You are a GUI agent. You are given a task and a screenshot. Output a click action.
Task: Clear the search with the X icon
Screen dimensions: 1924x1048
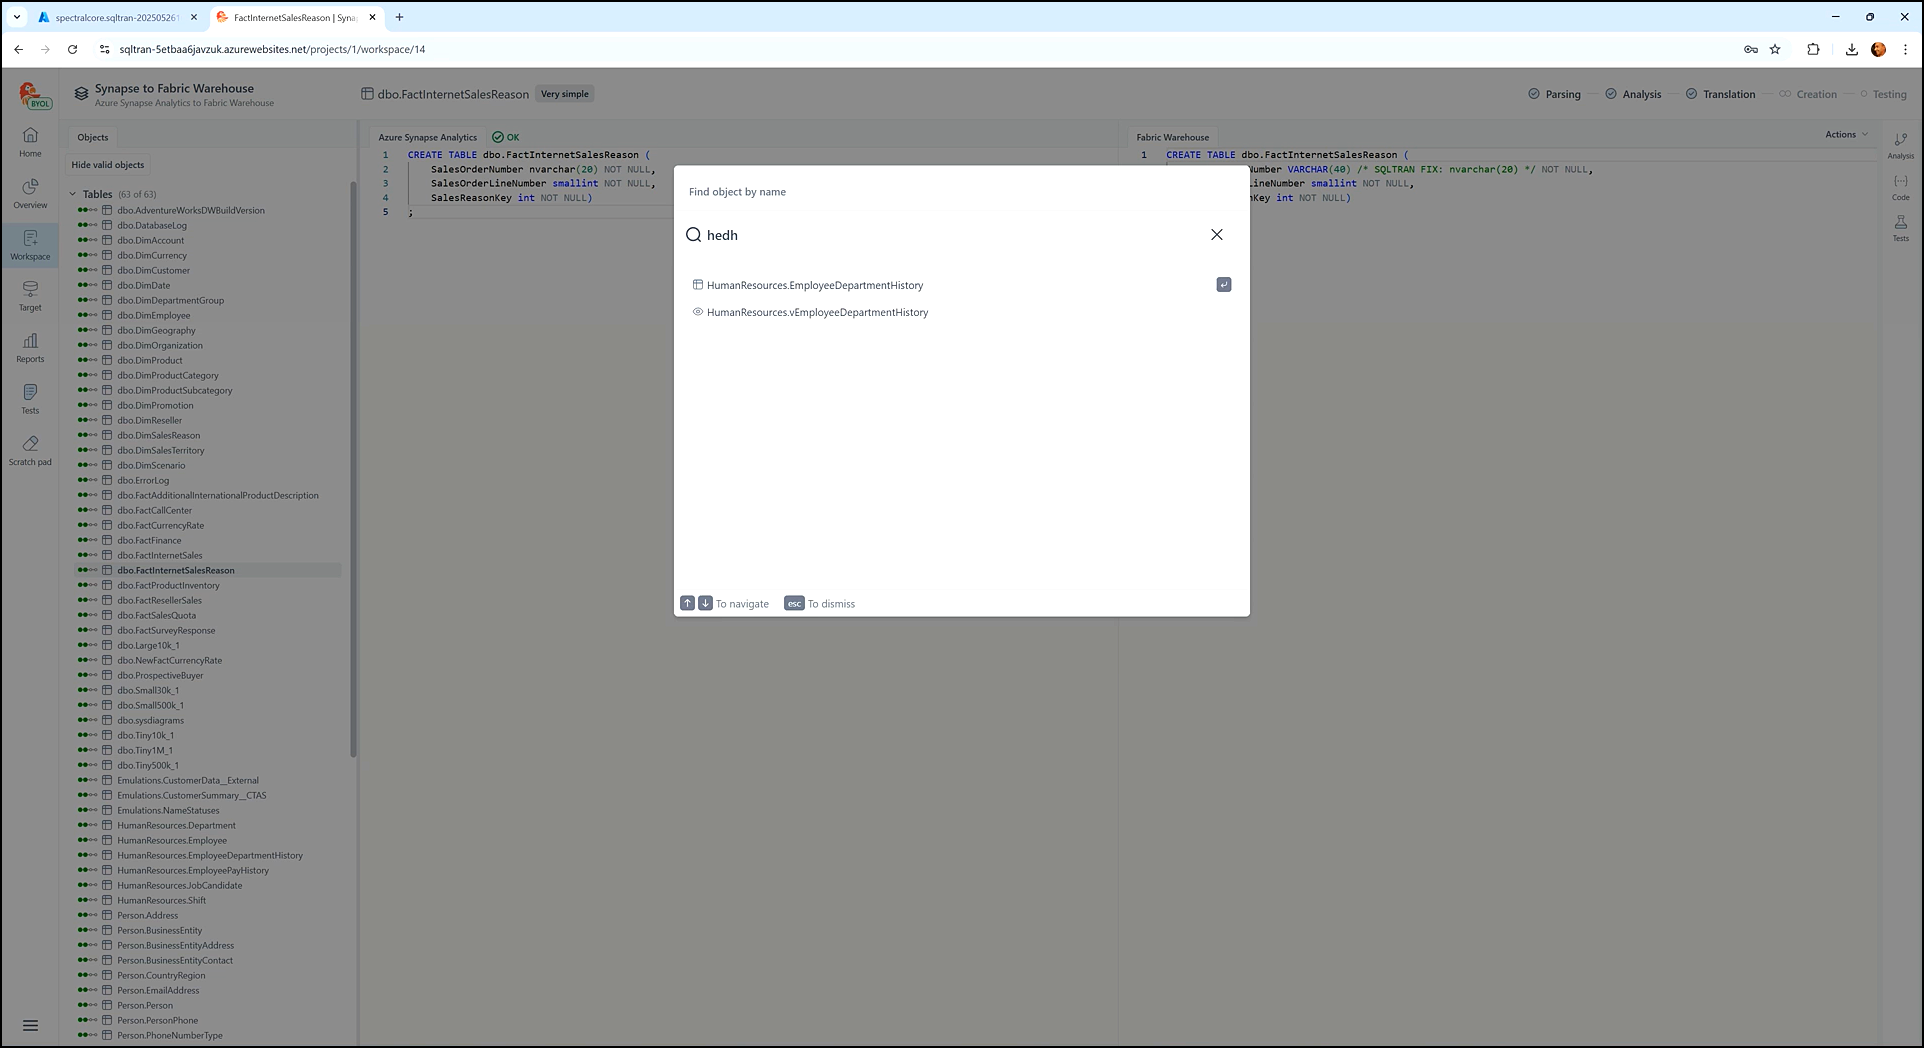pos(1216,235)
